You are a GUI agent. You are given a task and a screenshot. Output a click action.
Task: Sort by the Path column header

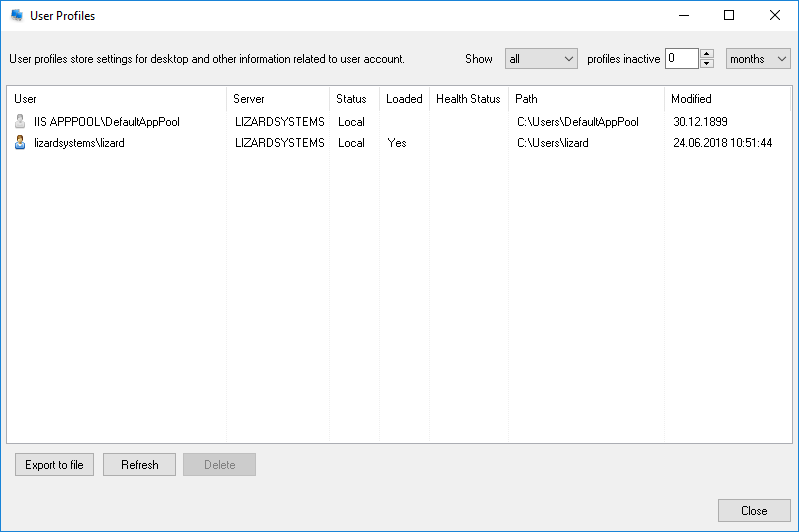586,99
